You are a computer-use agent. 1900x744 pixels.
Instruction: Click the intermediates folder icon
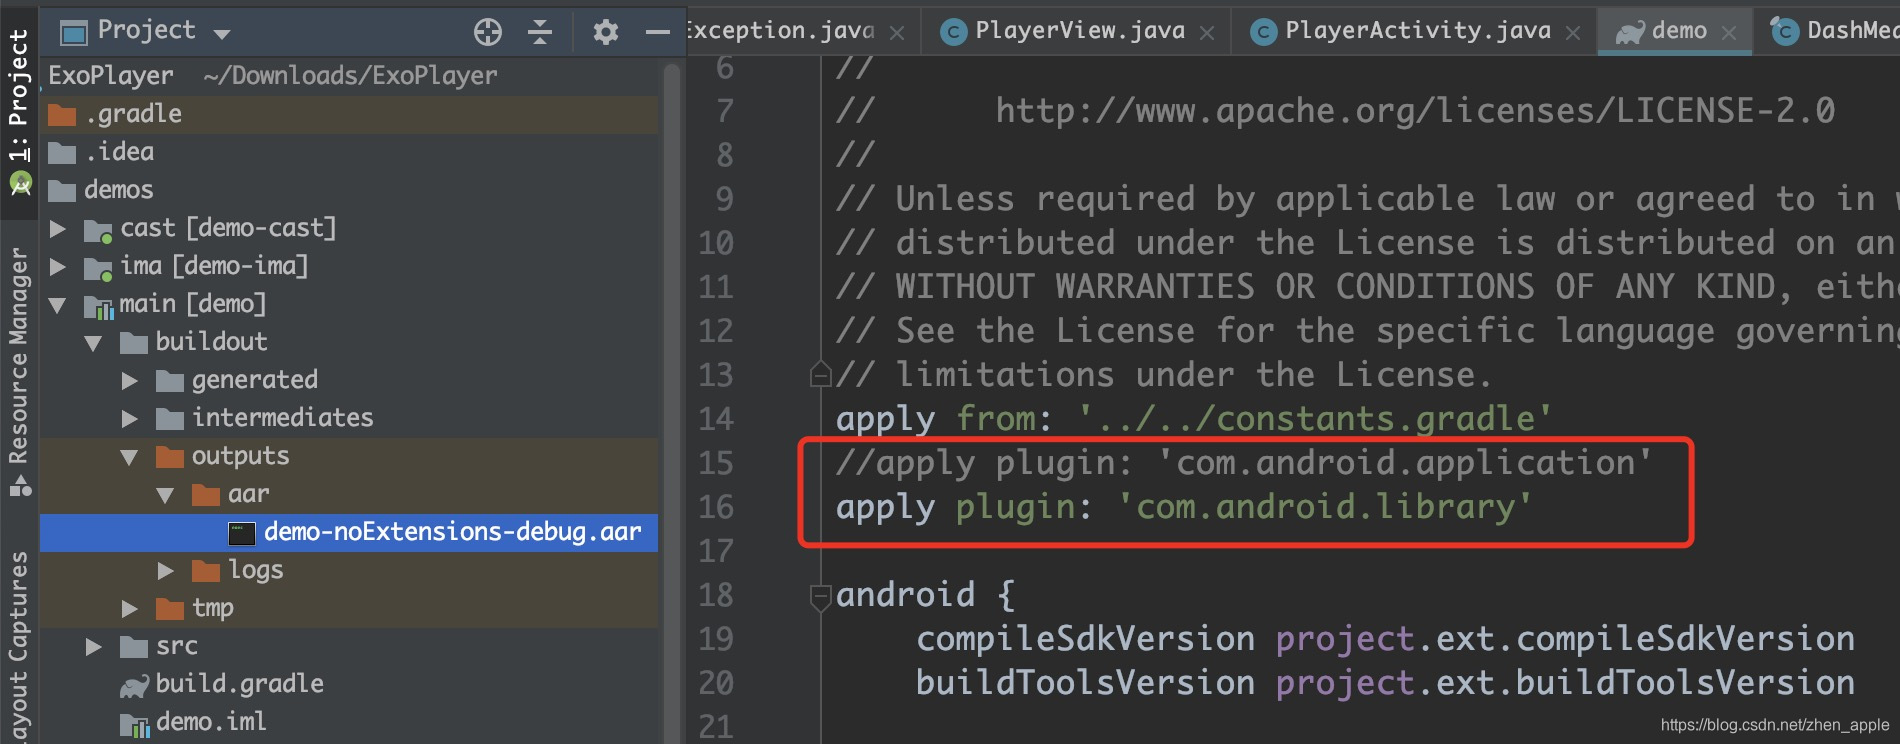[170, 419]
